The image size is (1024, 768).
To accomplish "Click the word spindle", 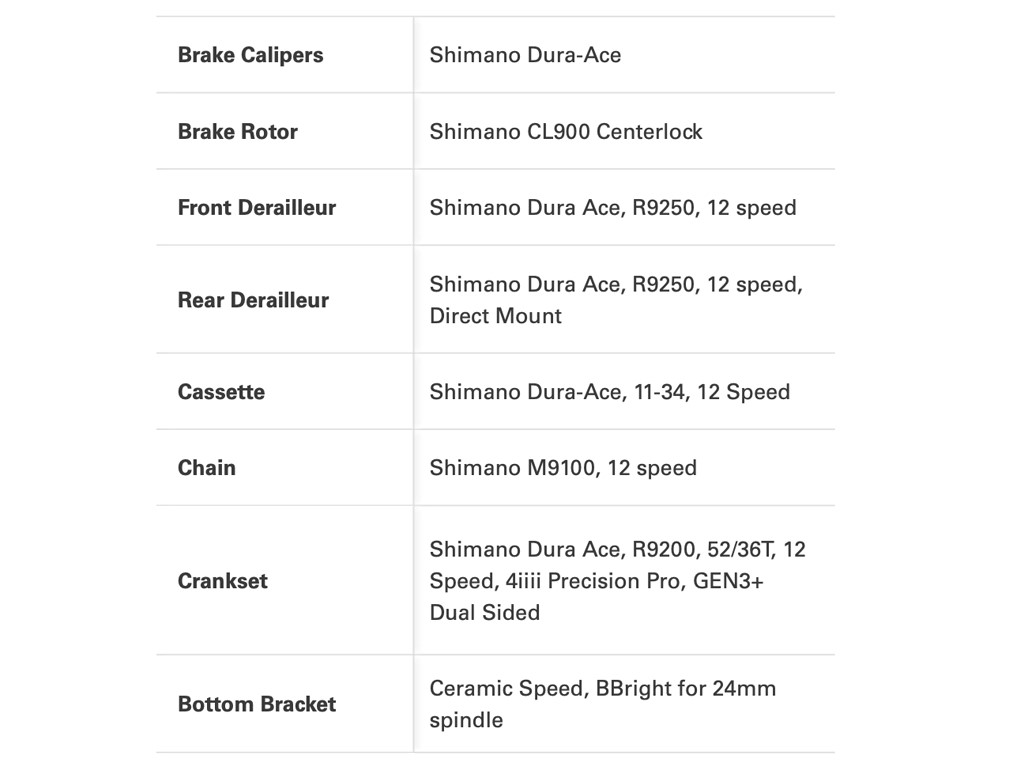I will [466, 720].
